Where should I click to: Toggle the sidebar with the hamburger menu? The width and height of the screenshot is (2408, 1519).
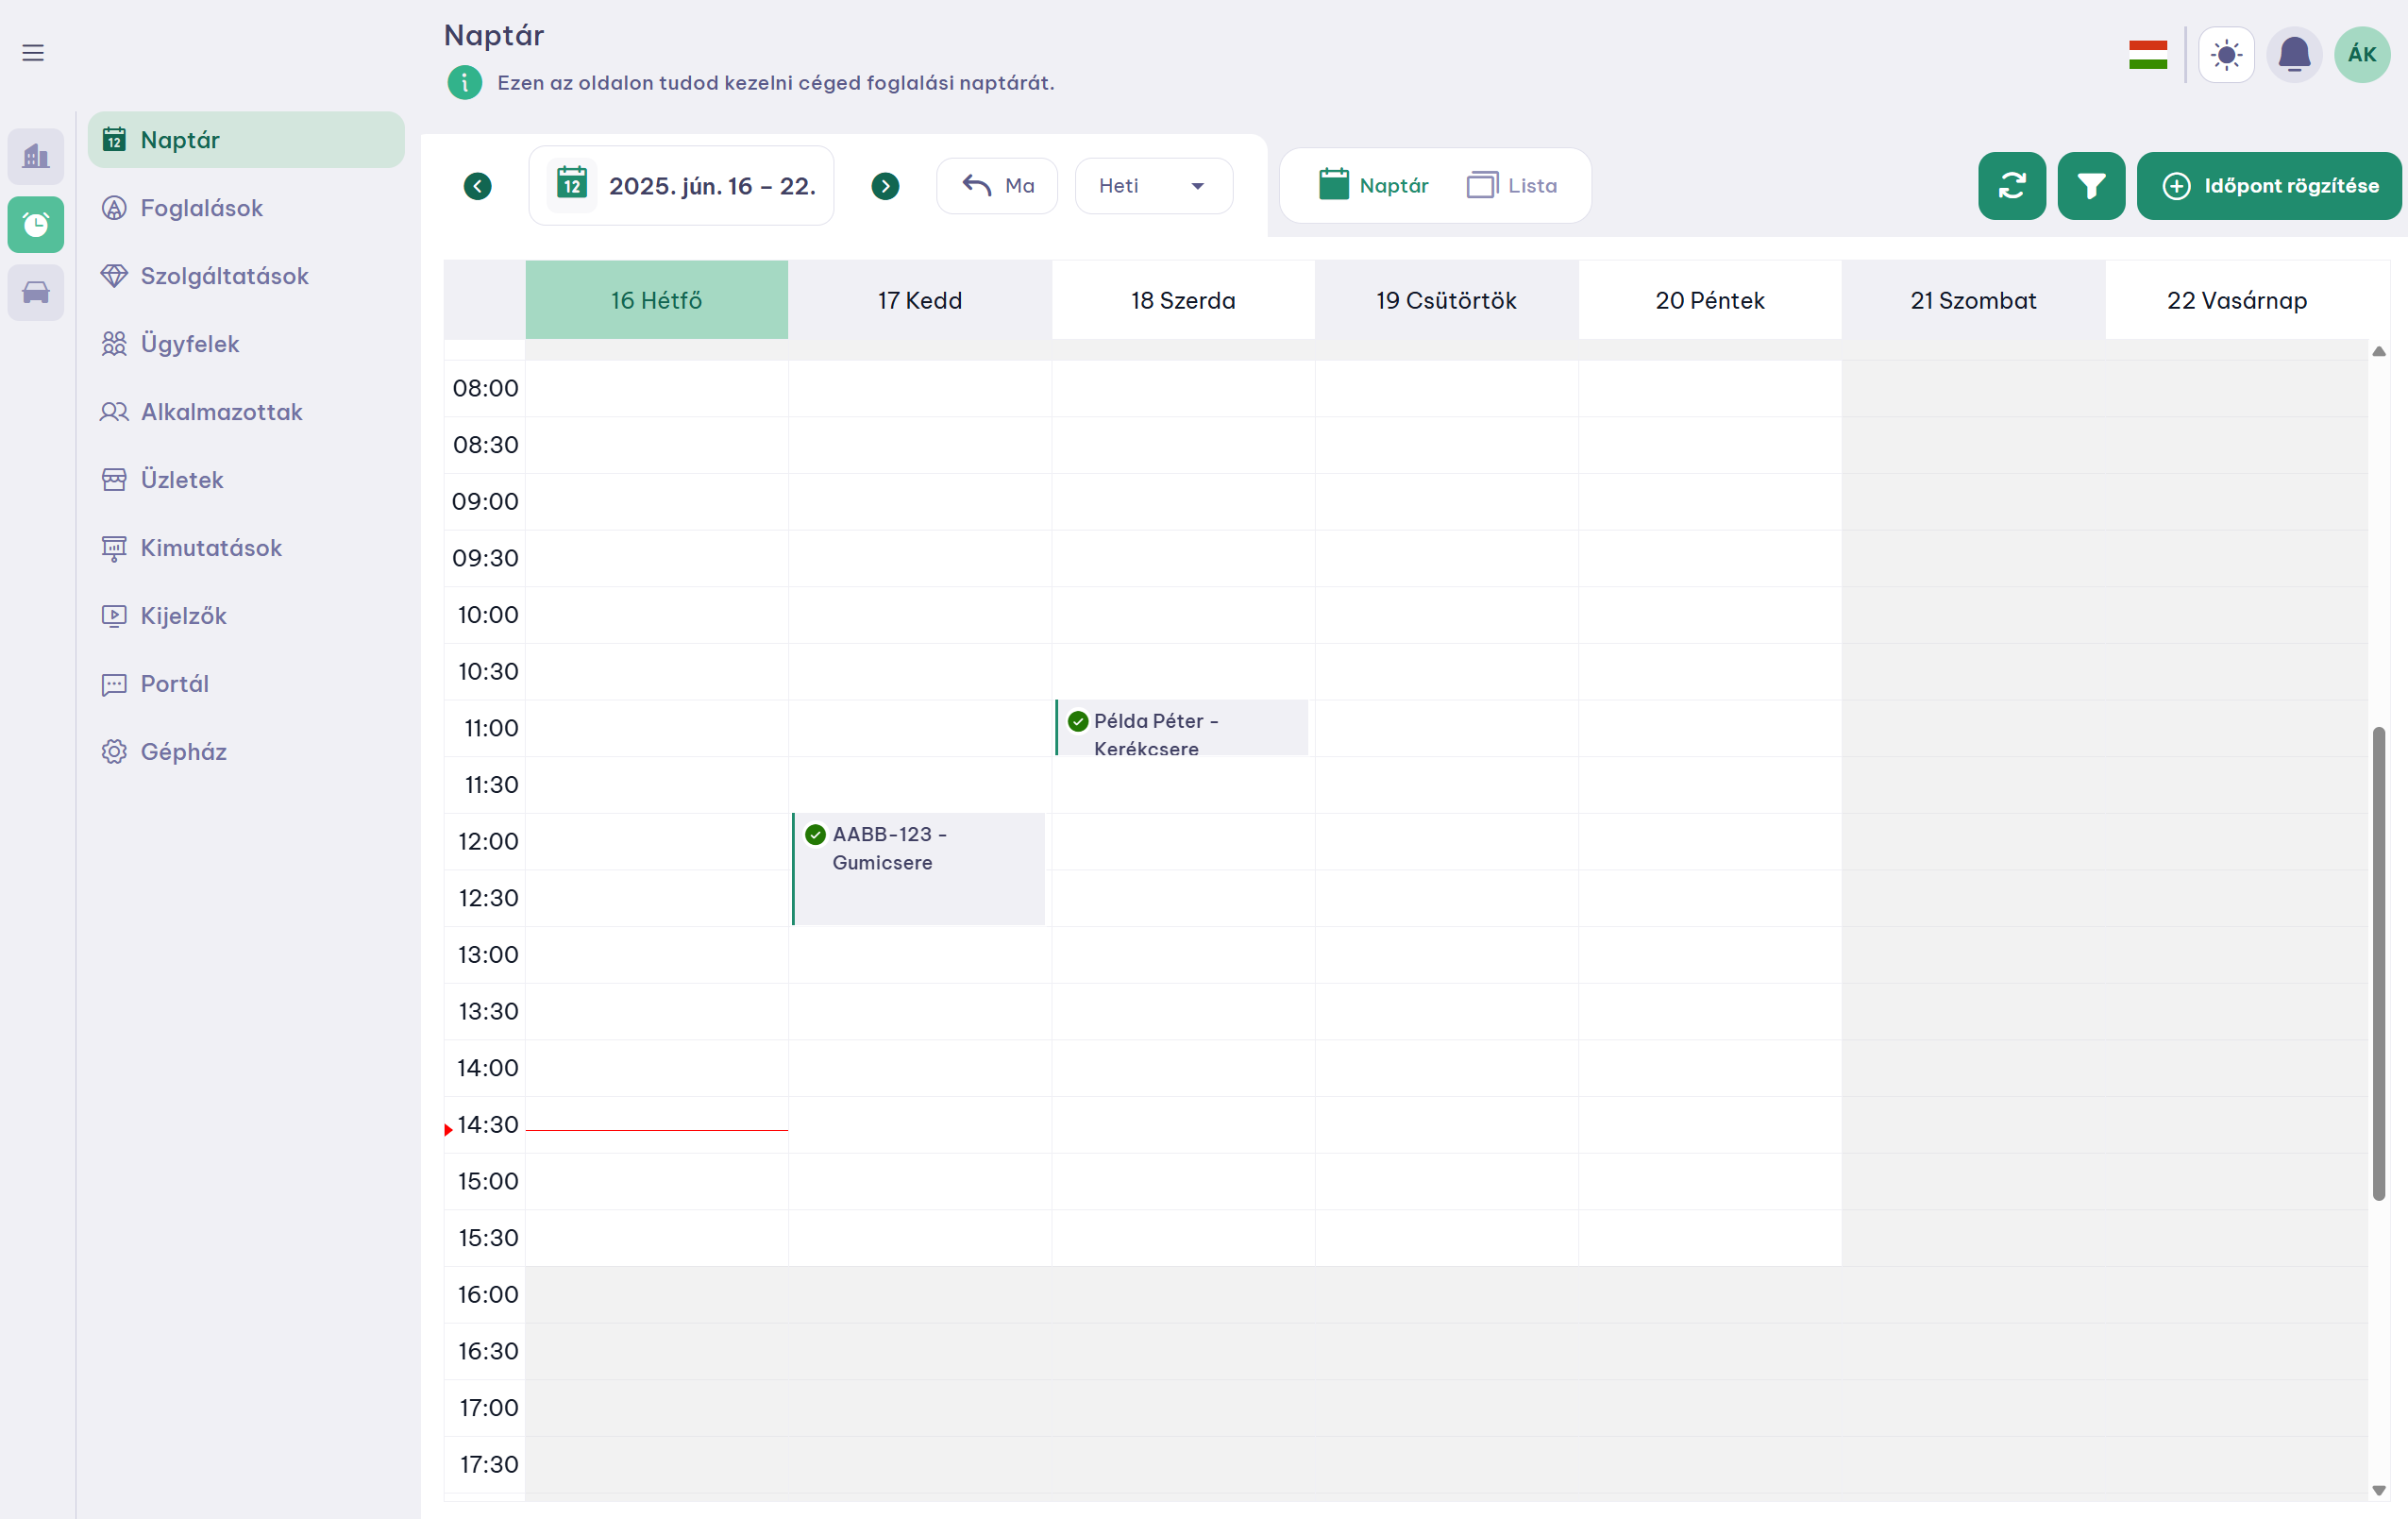pos(32,52)
